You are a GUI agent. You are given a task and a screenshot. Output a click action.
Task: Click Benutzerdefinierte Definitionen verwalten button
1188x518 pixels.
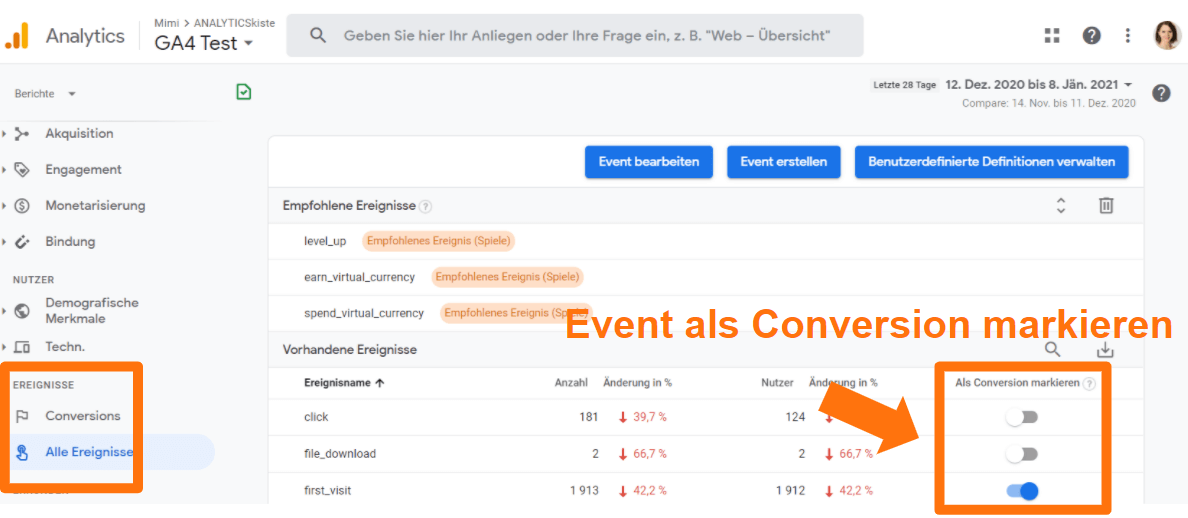(x=992, y=162)
